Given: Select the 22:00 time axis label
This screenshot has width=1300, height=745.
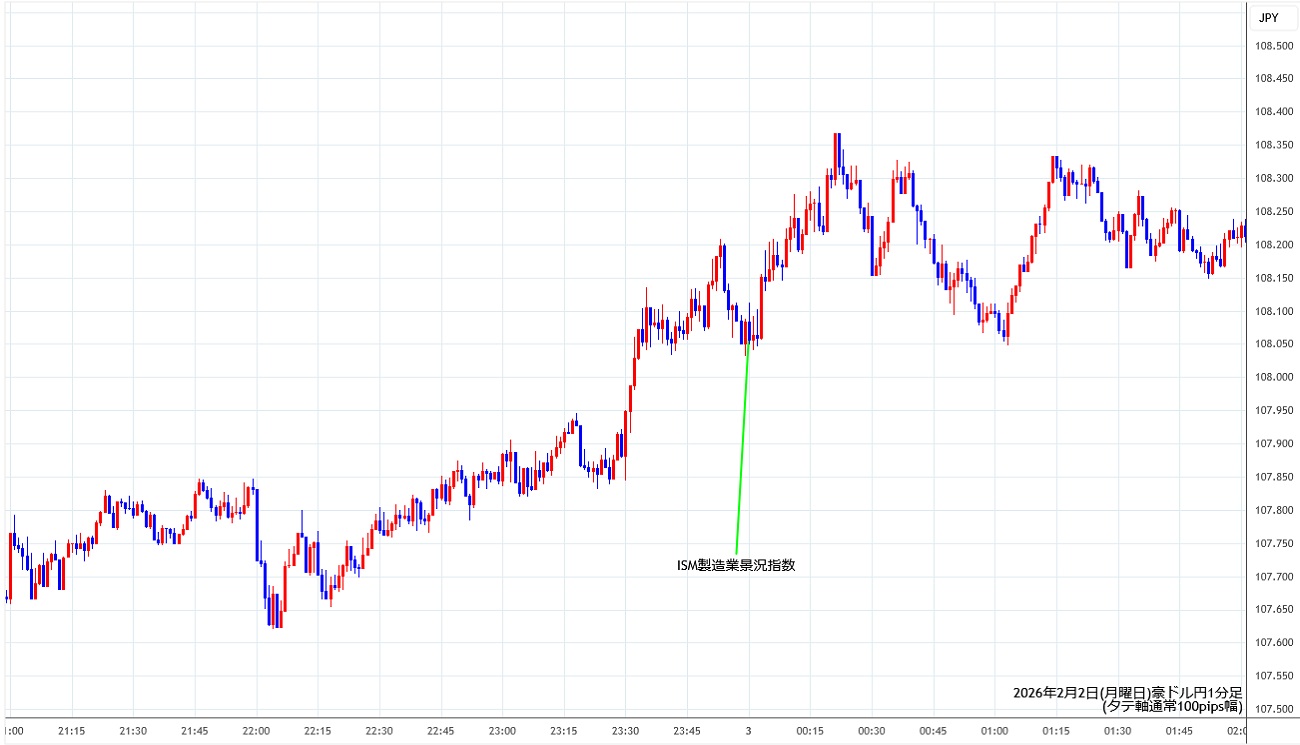Looking at the screenshot, I should pyautogui.click(x=257, y=731).
